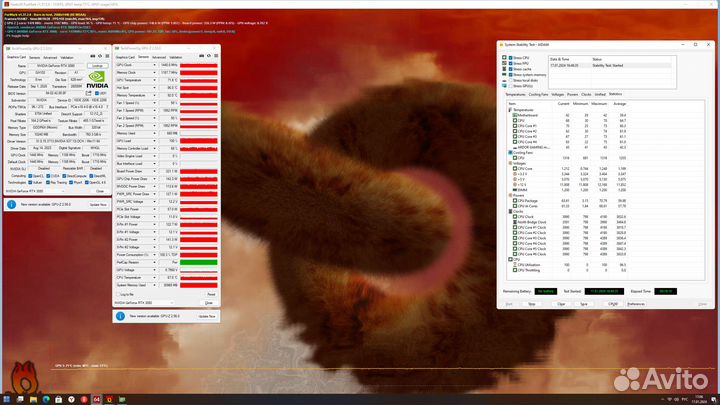
Task: Click the Preferences button in AIDA64
Action: coord(636,304)
